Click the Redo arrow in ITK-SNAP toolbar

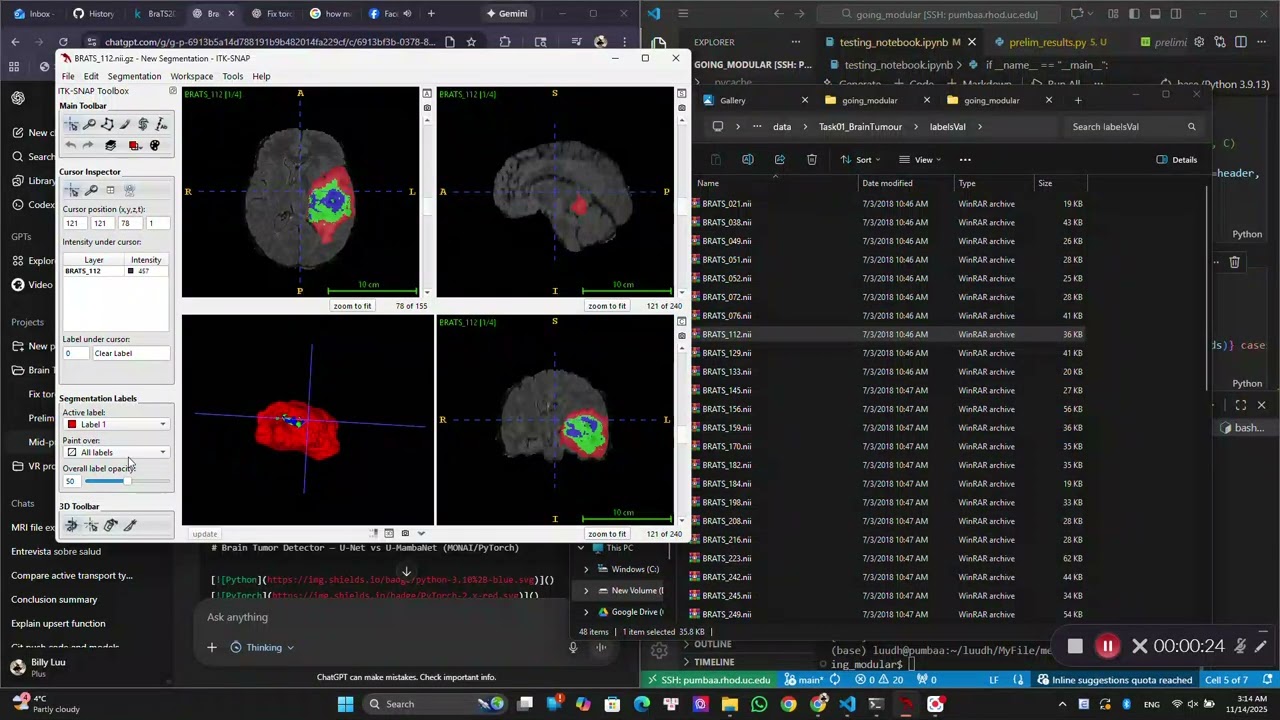[89, 146]
